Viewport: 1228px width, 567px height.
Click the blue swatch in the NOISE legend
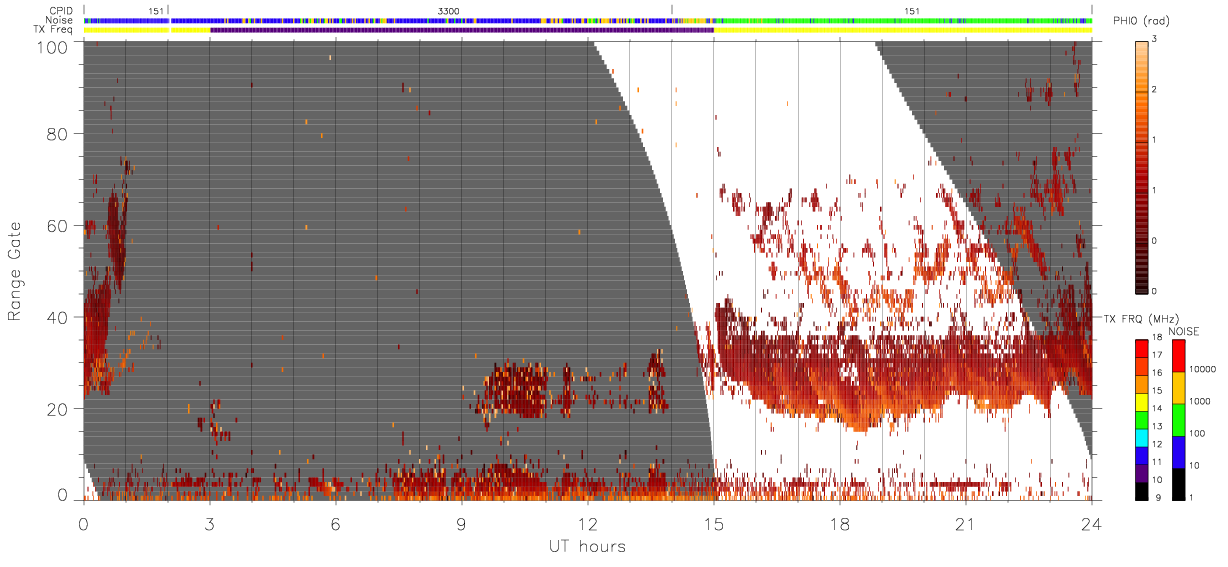coord(1179,452)
